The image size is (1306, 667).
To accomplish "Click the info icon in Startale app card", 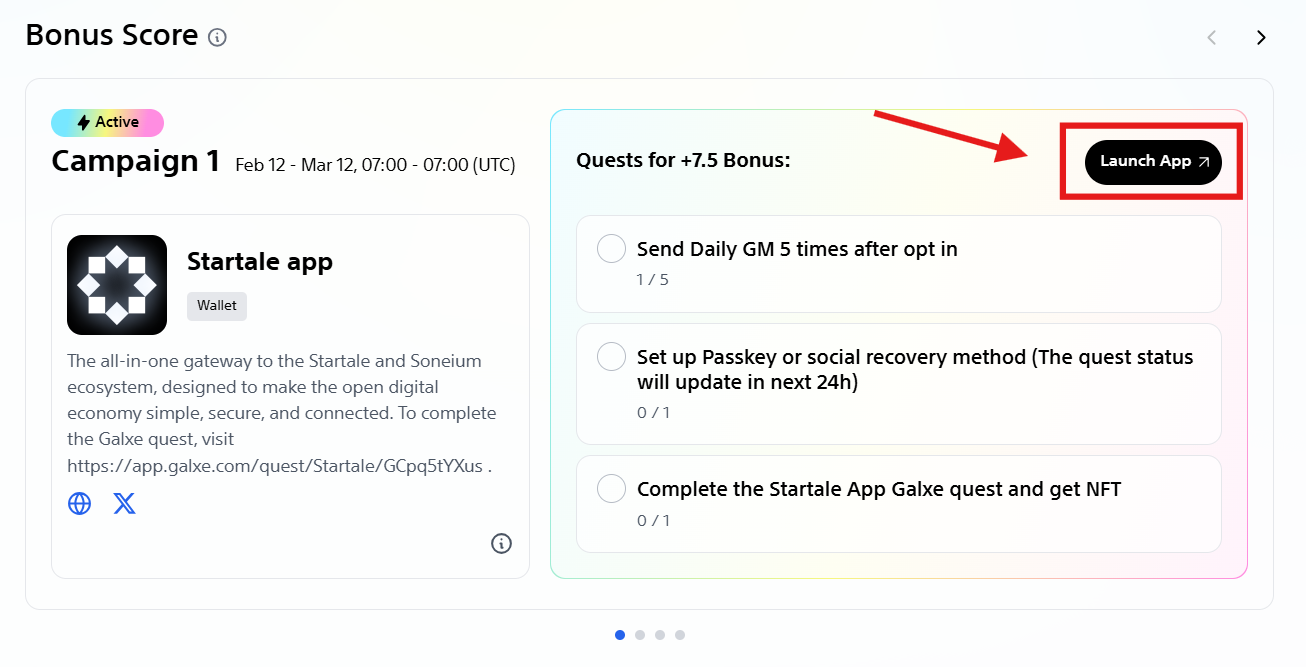I will (x=501, y=543).
